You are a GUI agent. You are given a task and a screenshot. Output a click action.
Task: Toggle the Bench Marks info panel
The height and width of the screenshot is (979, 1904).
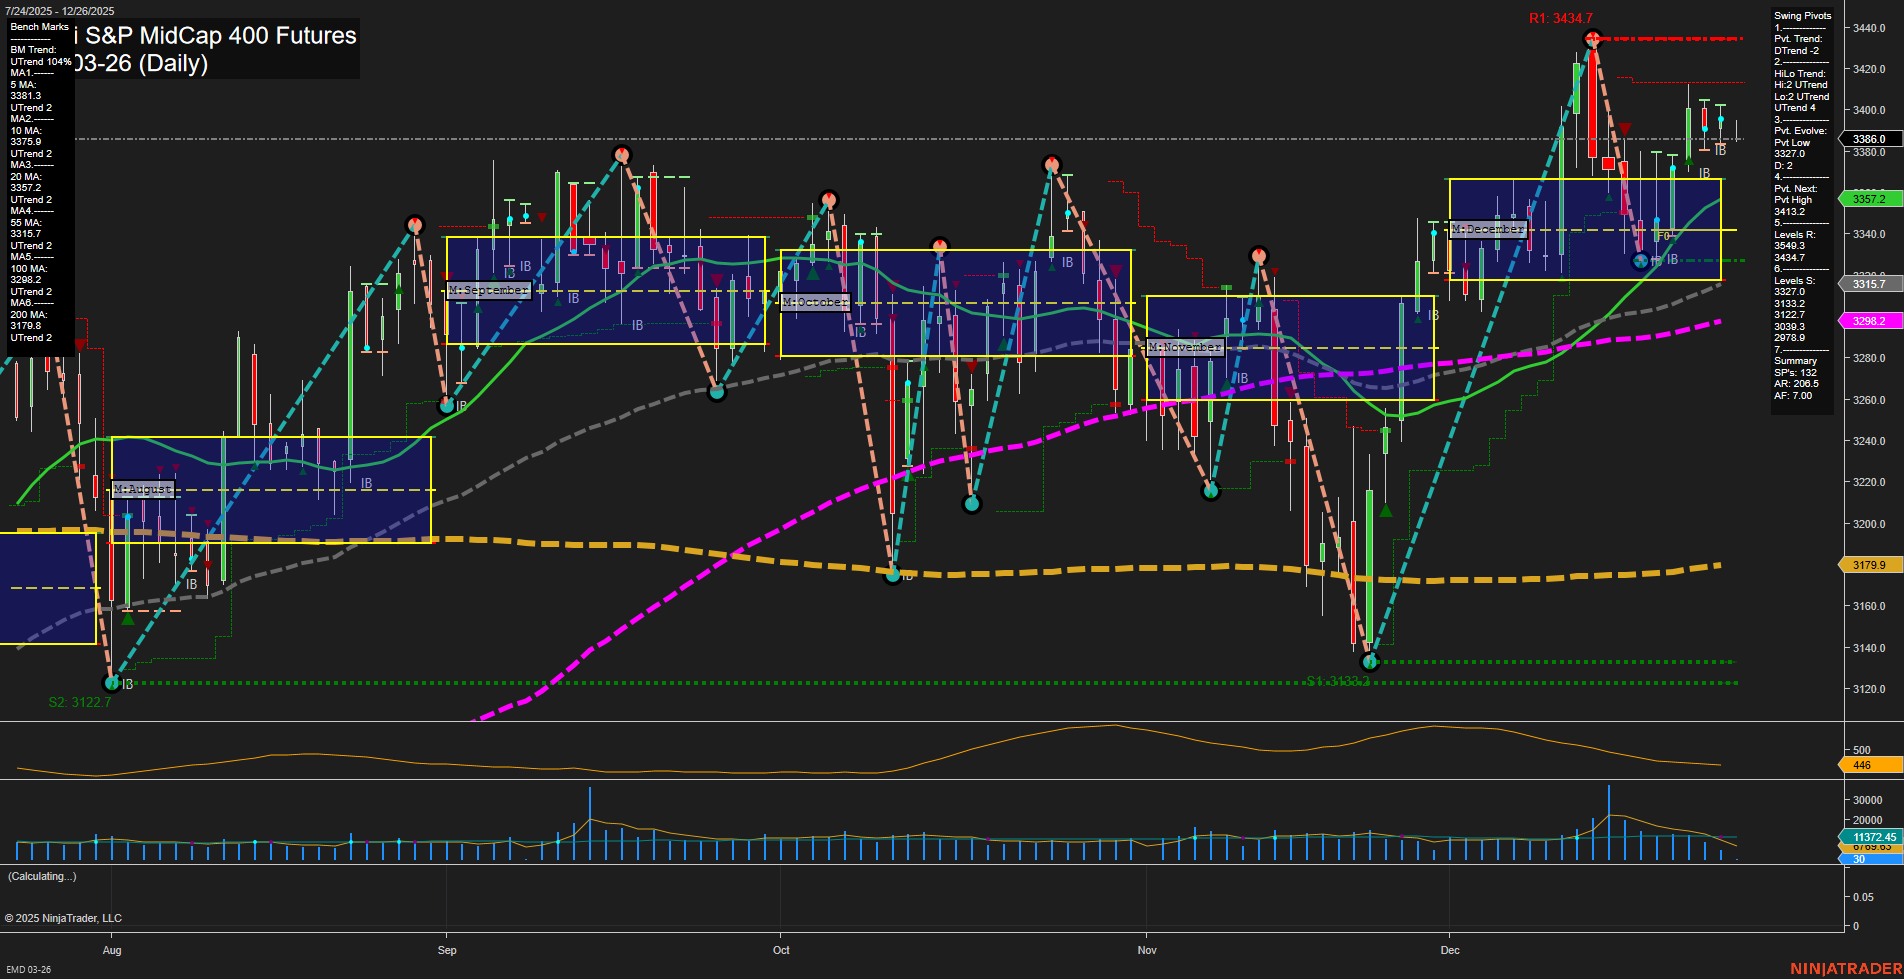point(37,27)
